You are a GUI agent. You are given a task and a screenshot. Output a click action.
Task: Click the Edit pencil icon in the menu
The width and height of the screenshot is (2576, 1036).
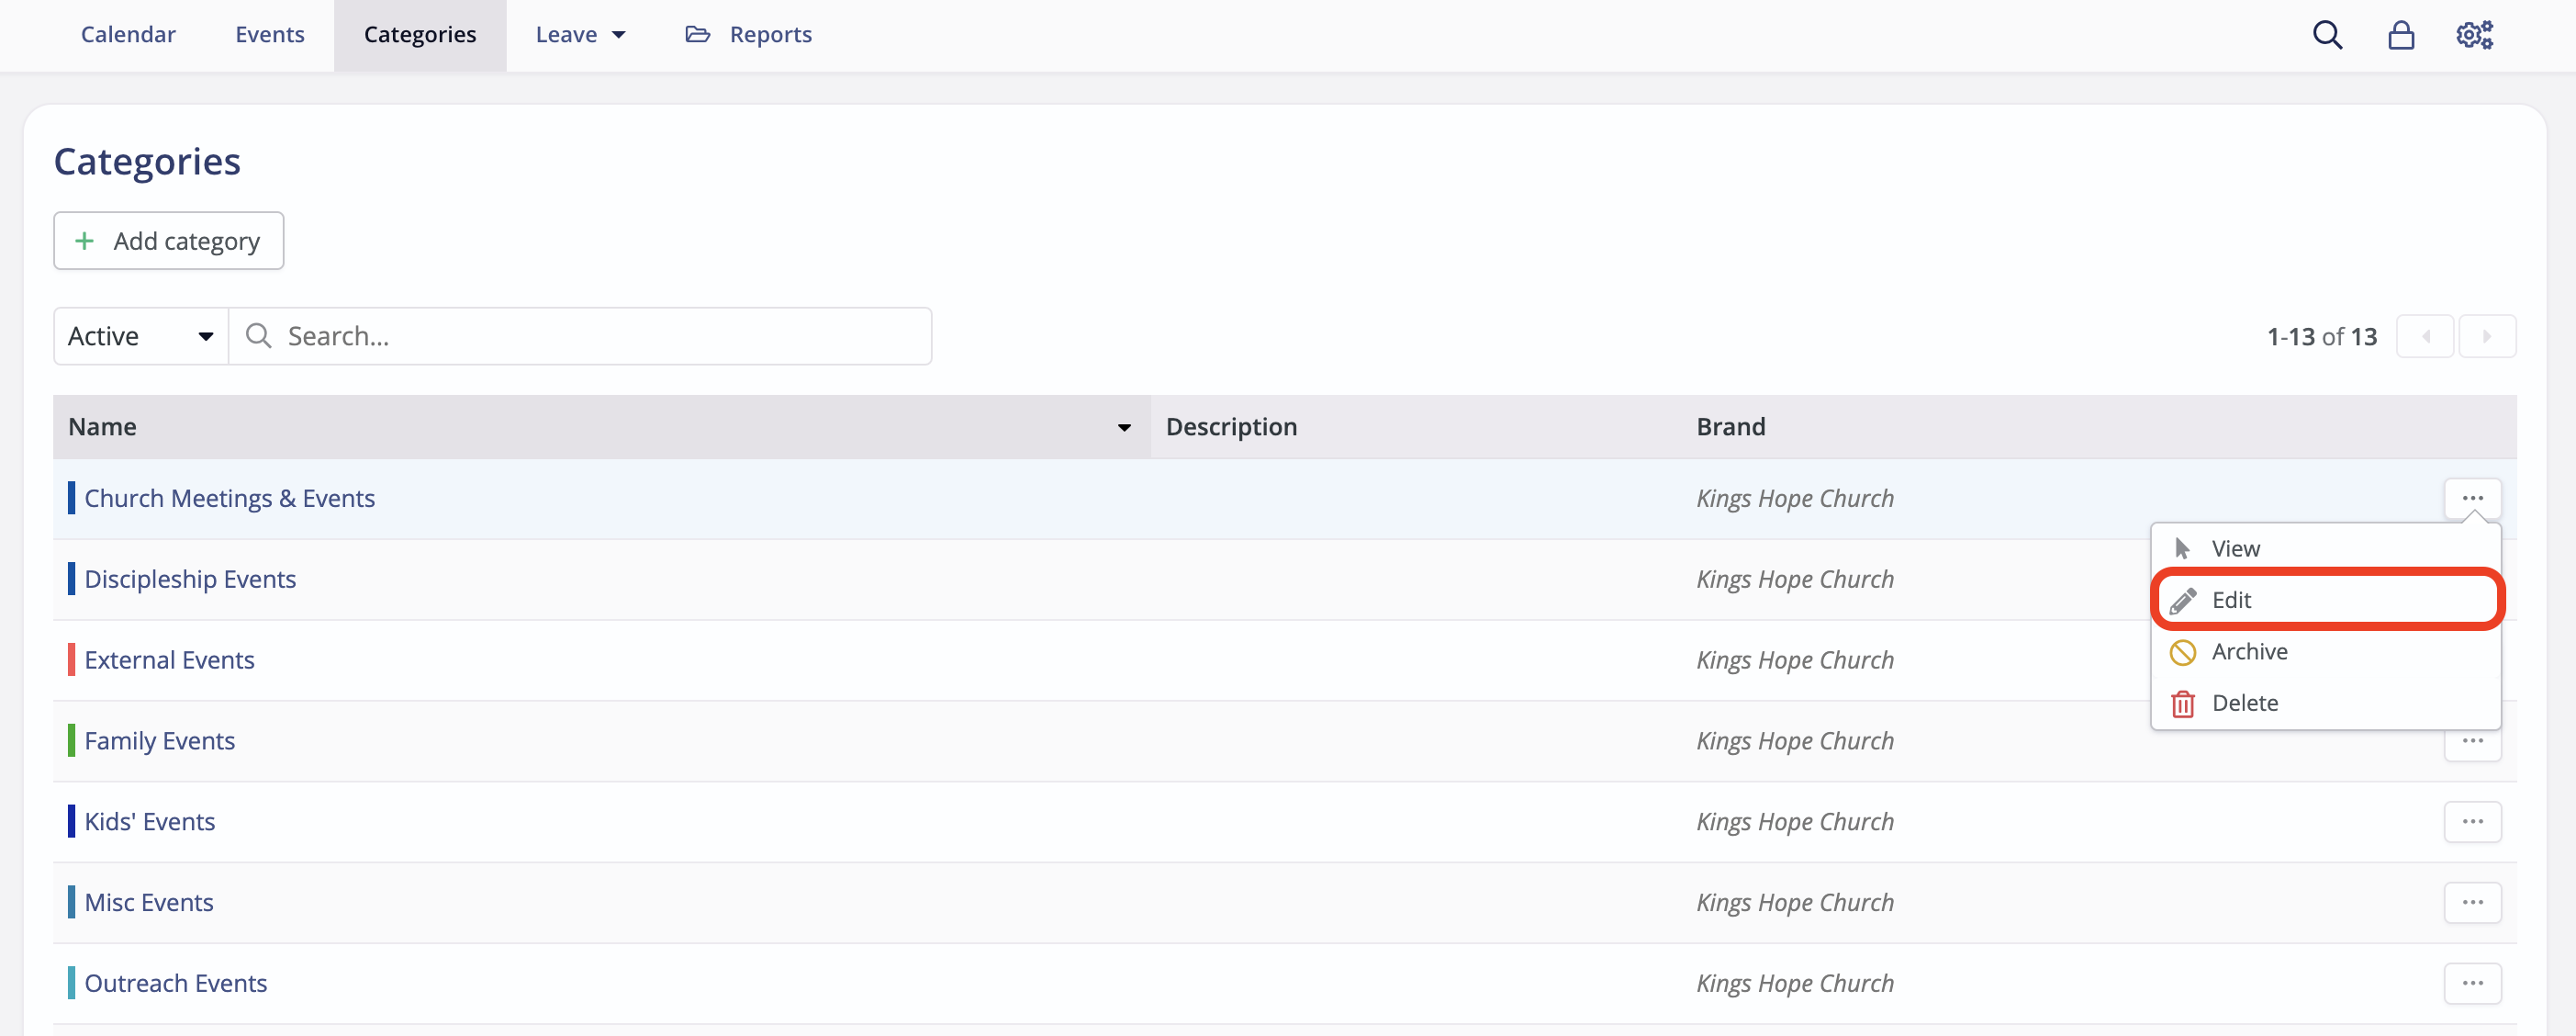pyautogui.click(x=2183, y=599)
